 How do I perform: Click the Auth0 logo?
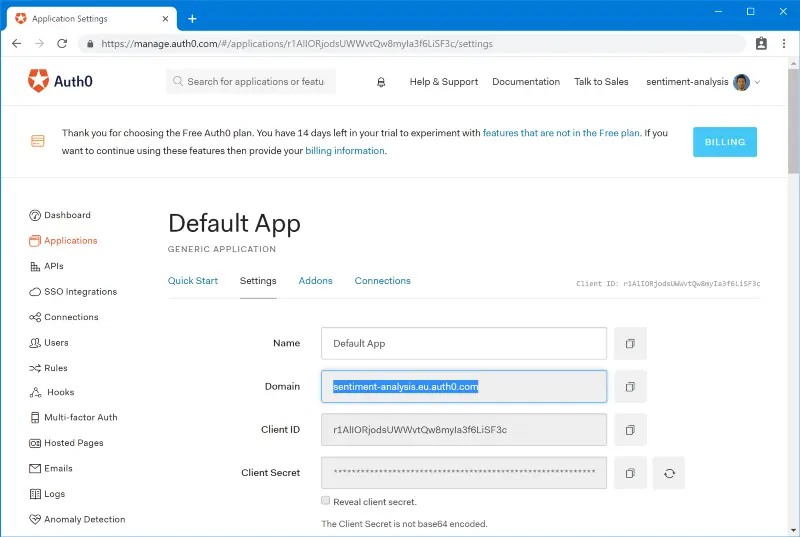tap(53, 82)
